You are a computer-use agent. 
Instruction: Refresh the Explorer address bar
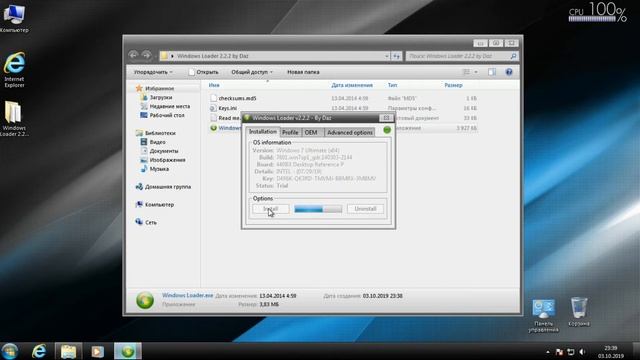396,56
